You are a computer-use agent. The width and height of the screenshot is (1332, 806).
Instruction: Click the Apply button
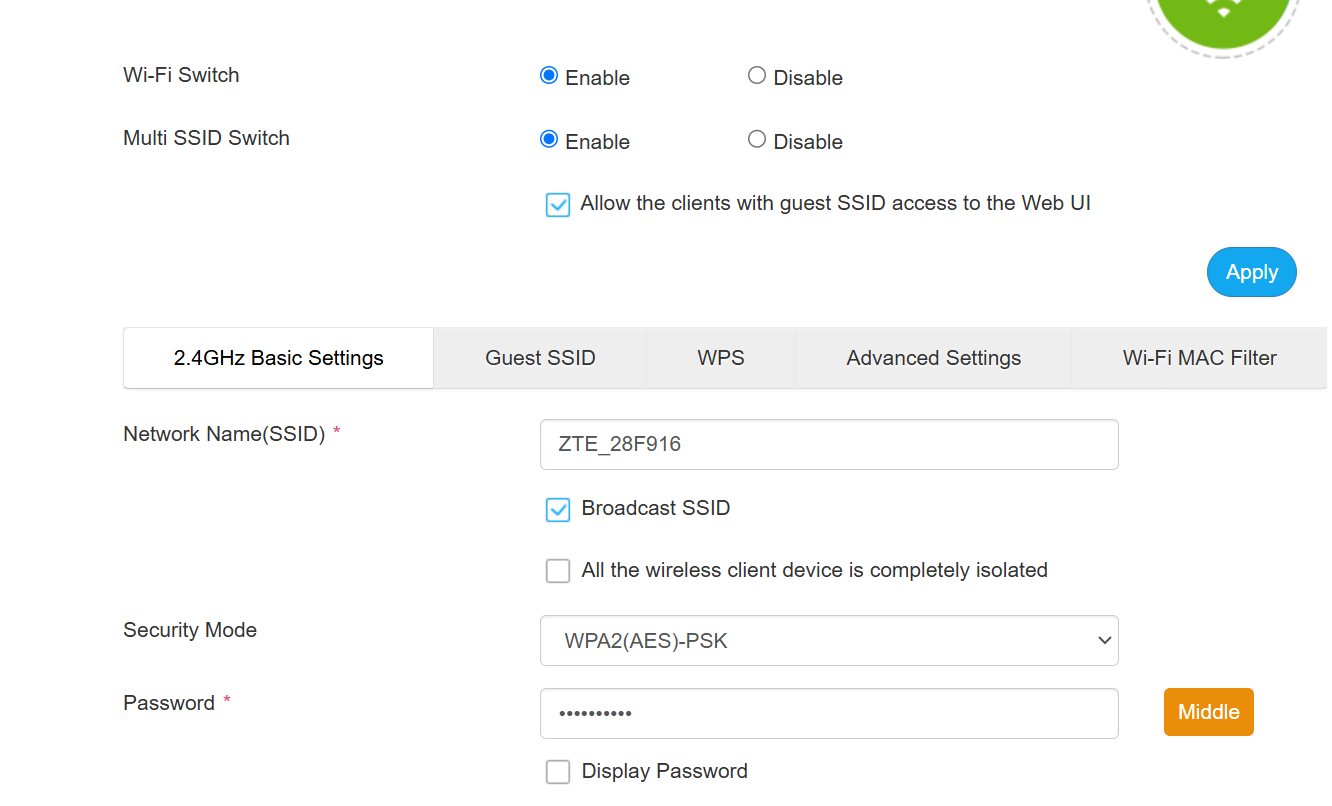(x=1252, y=272)
